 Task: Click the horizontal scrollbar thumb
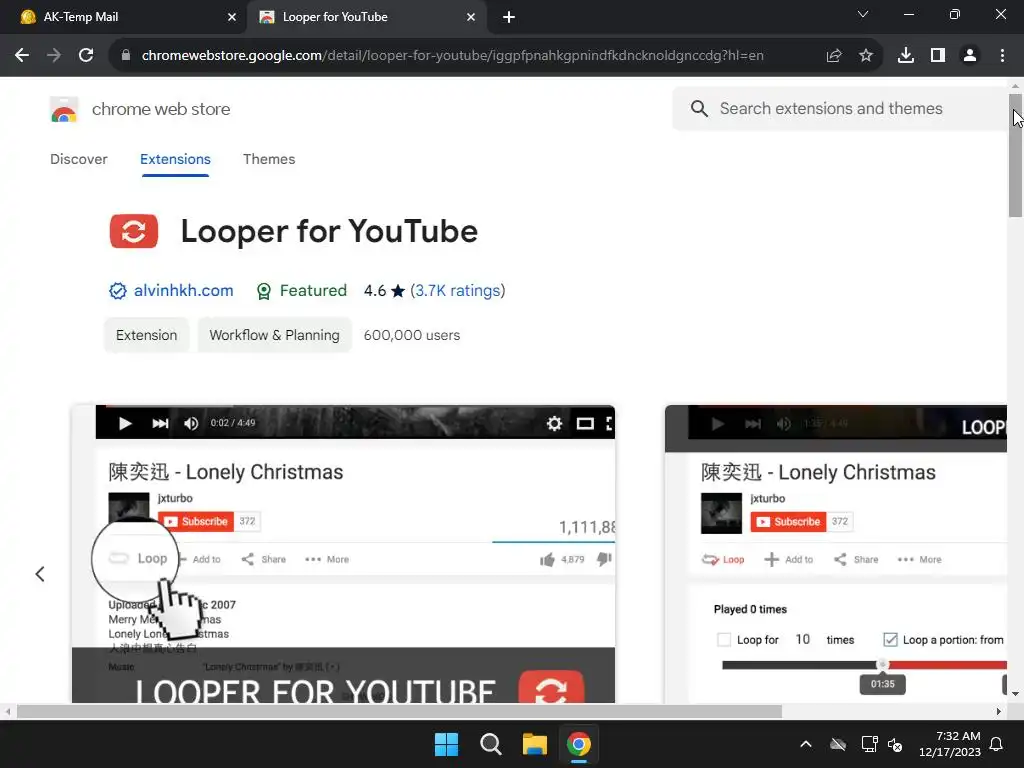coord(400,711)
